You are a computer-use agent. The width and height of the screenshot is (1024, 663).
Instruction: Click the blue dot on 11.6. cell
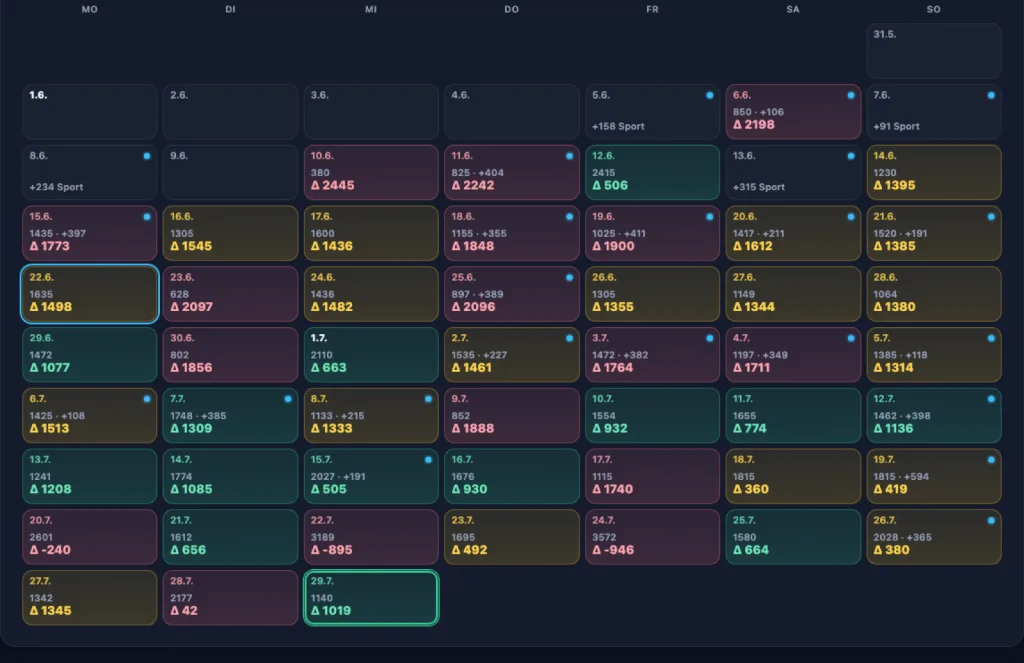point(569,156)
